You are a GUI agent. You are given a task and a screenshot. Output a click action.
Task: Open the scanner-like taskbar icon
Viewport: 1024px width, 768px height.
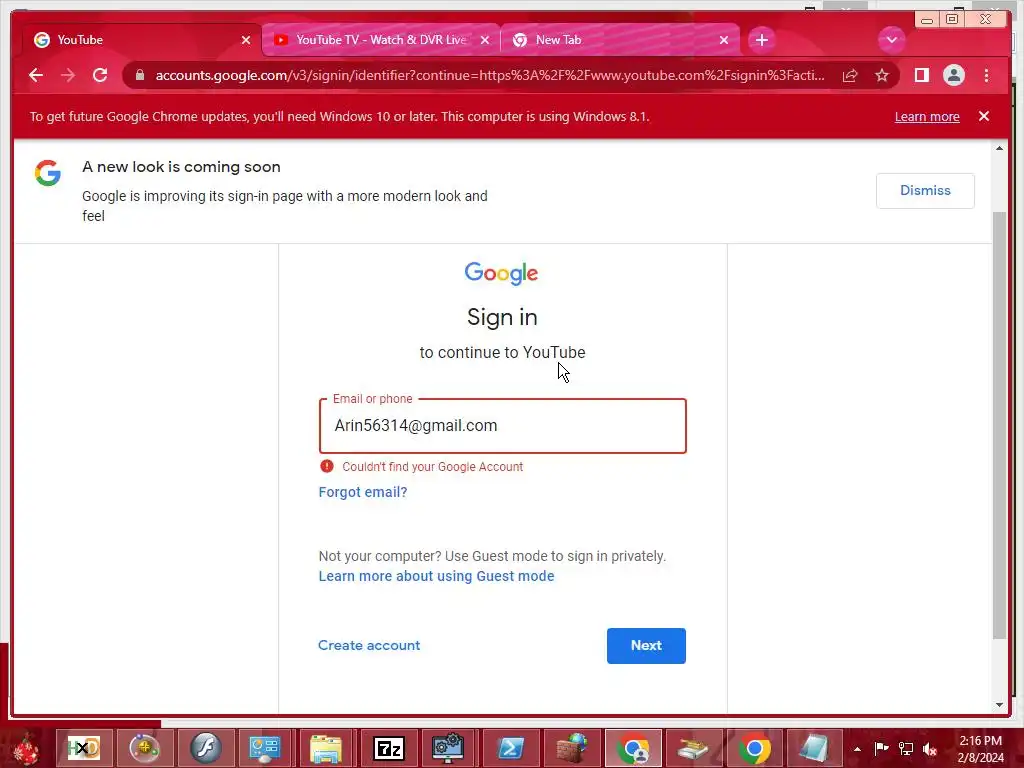(694, 748)
